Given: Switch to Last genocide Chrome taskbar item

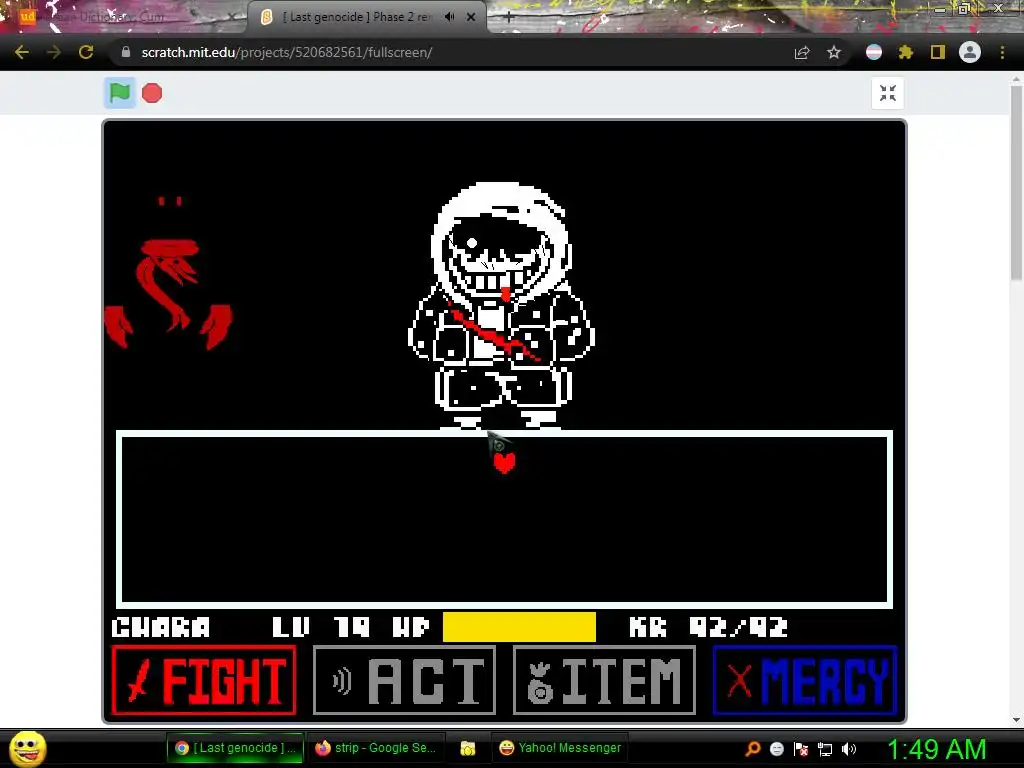Looking at the screenshot, I should [x=236, y=748].
